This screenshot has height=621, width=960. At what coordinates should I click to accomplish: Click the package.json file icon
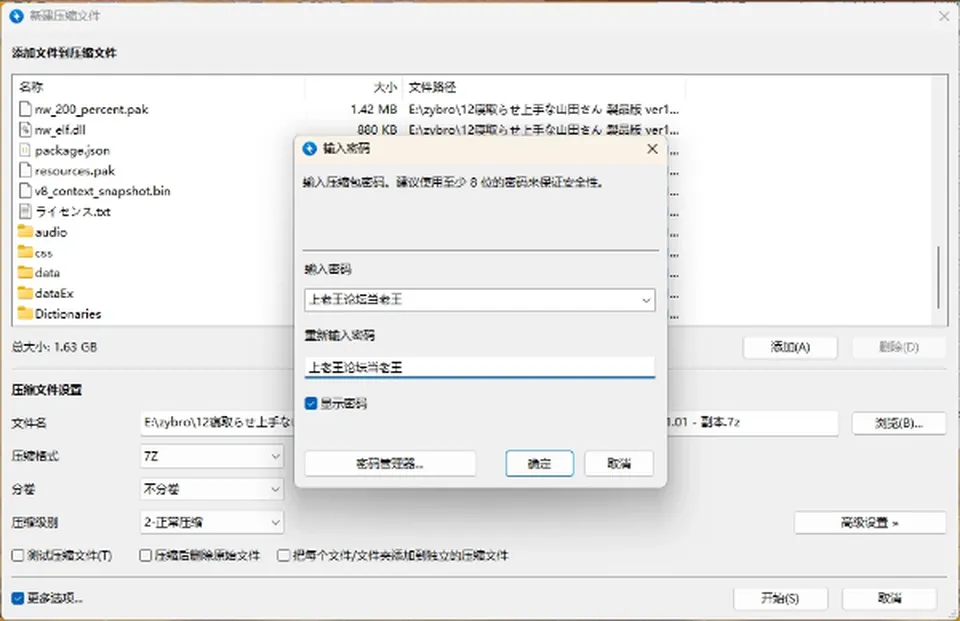[25, 150]
